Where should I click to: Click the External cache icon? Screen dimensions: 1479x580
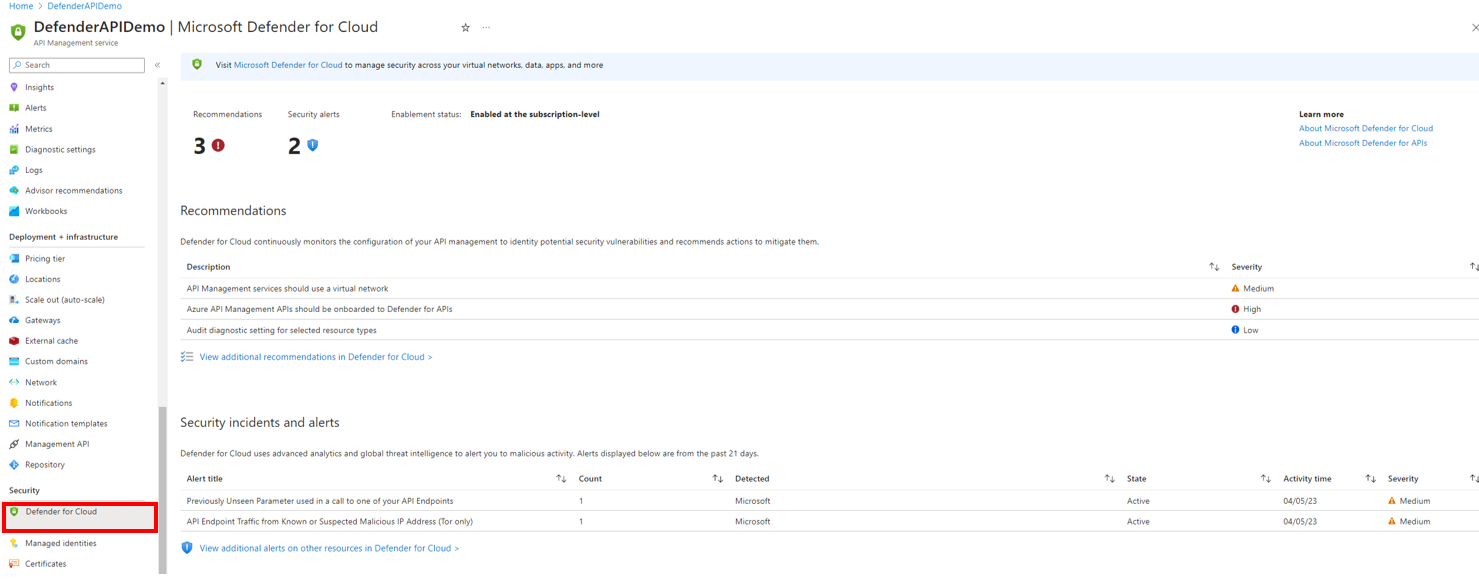pyautogui.click(x=14, y=341)
